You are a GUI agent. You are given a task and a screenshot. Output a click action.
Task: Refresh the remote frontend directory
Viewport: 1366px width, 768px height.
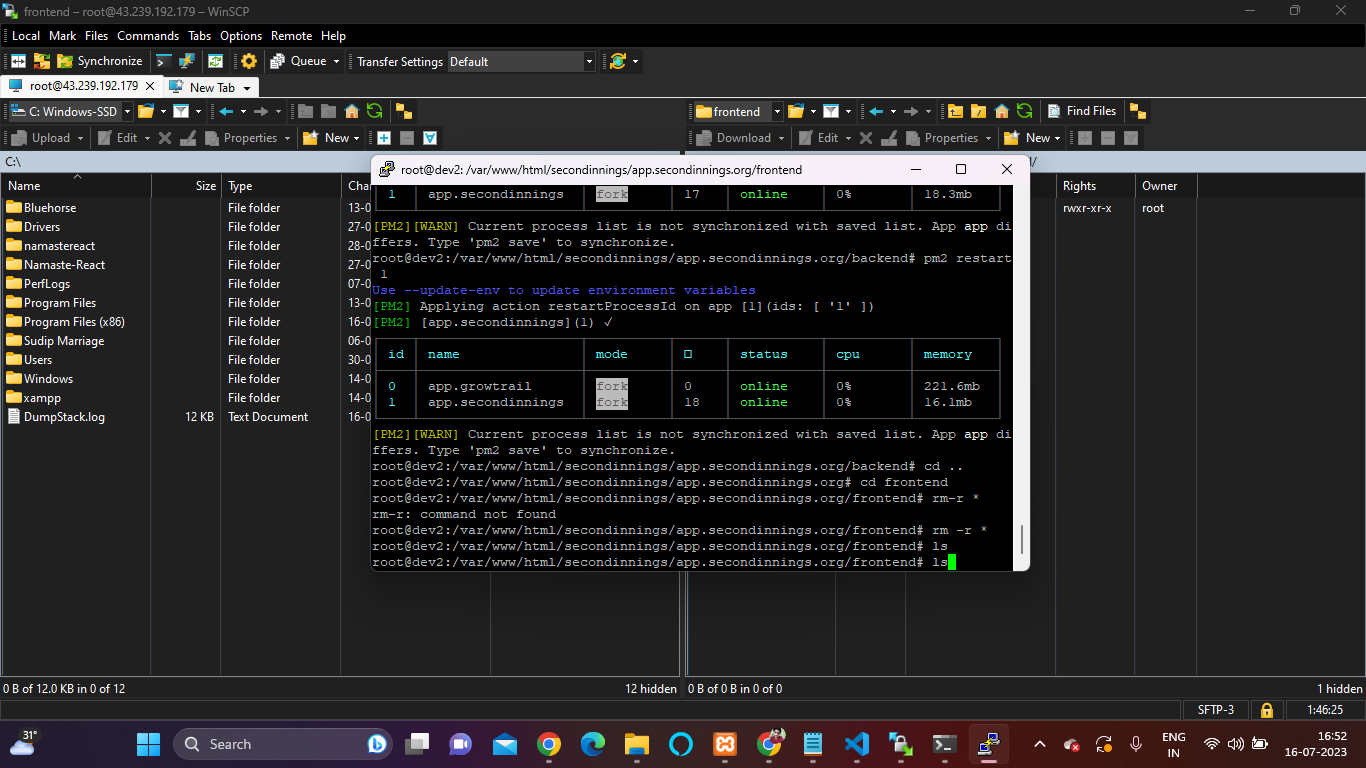pyautogui.click(x=1024, y=111)
